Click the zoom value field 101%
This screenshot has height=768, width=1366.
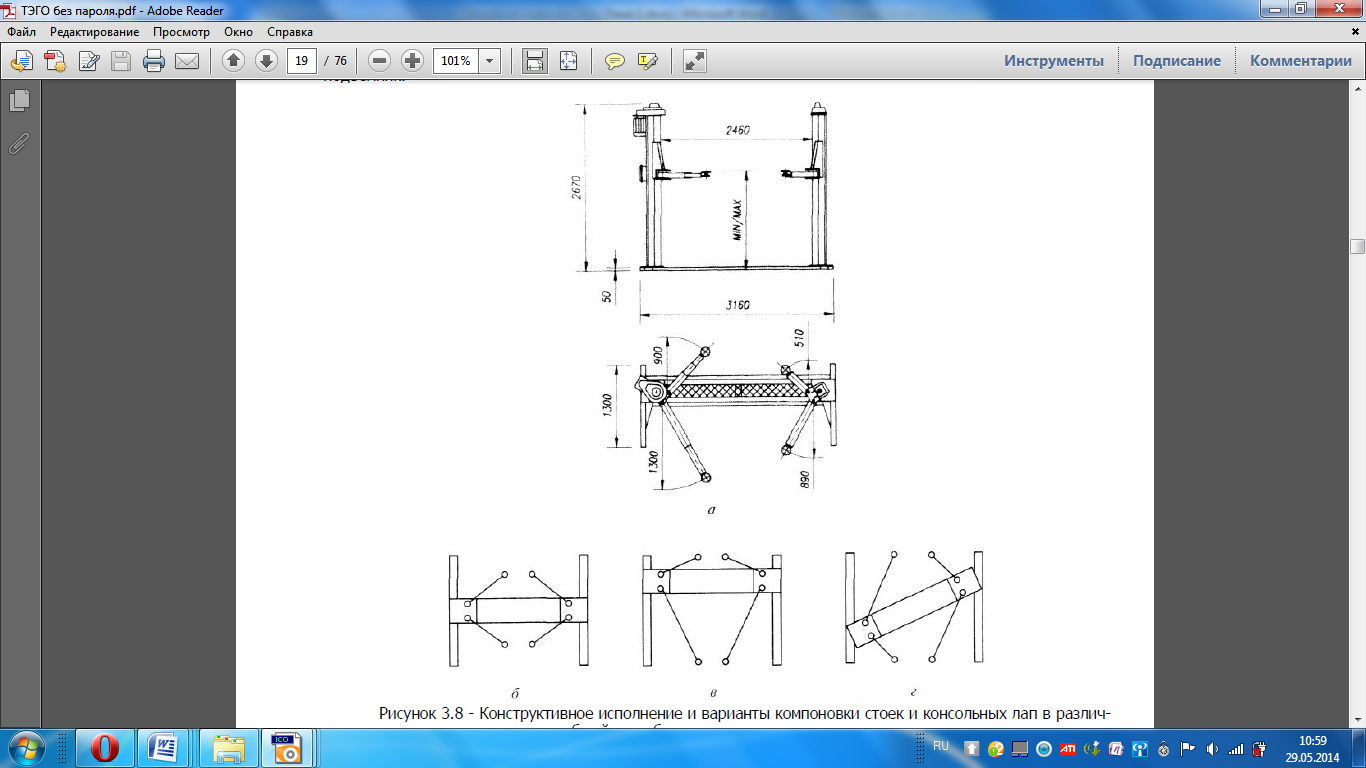(456, 61)
